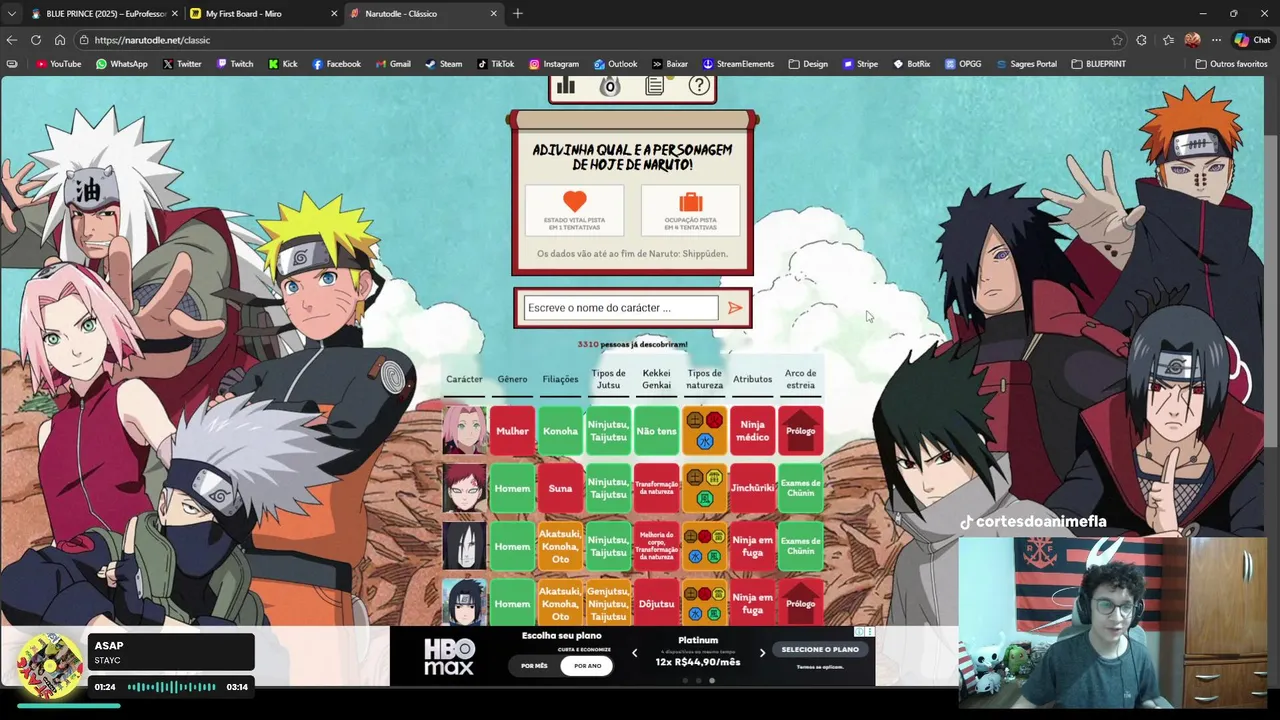The image size is (1280, 720).
Task: Open the Twitch bookmark
Action: (235, 64)
